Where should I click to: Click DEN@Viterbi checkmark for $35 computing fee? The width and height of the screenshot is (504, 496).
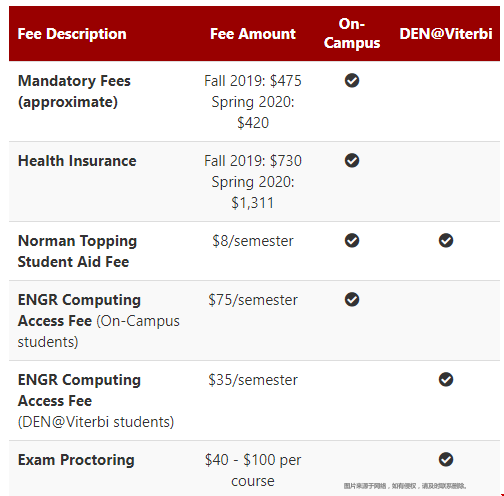(x=446, y=379)
